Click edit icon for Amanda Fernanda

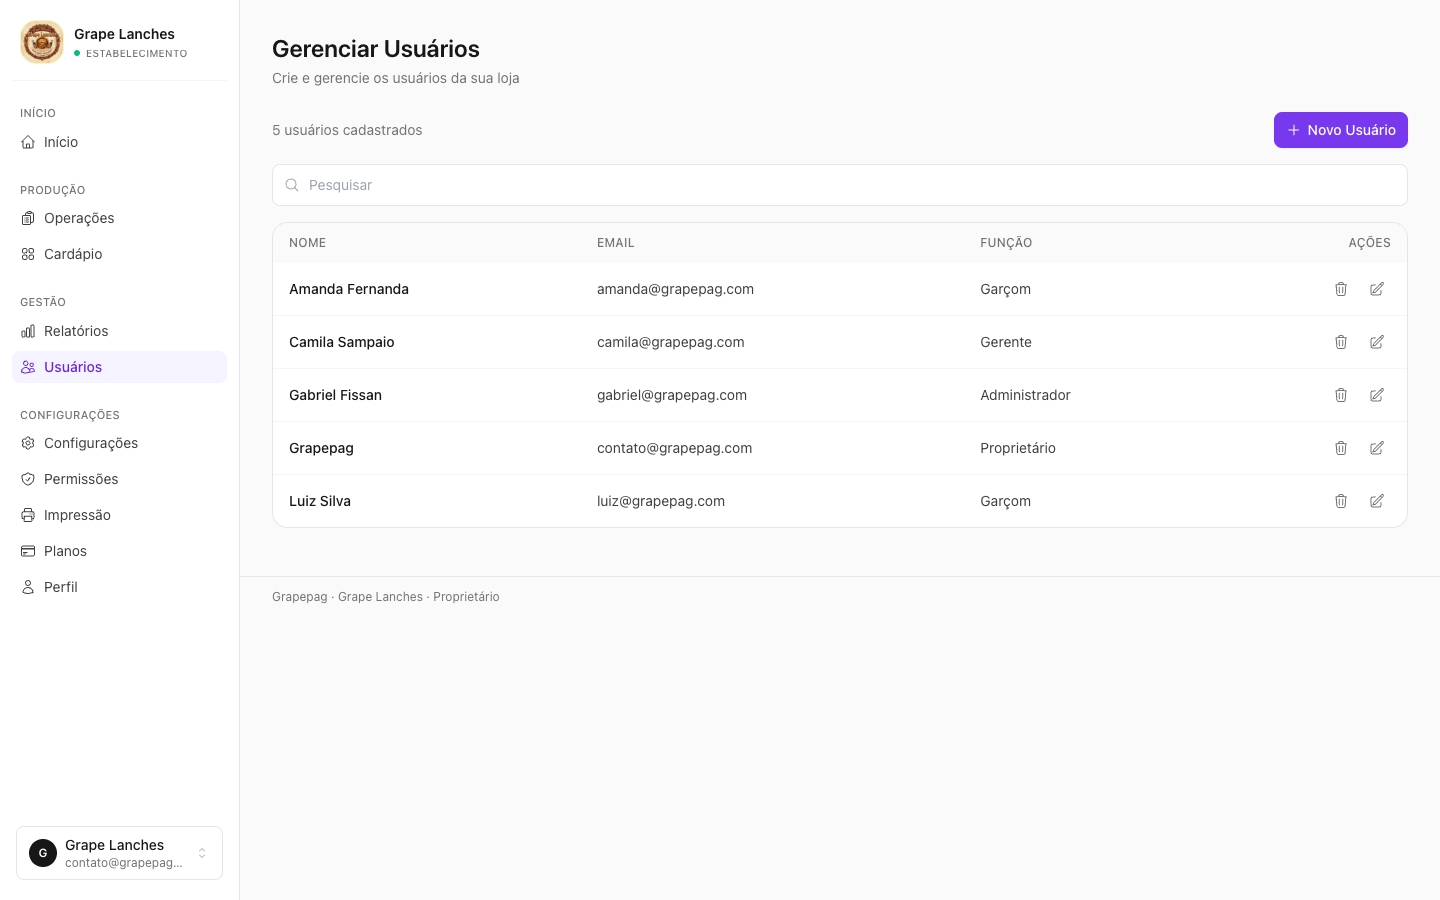tap(1377, 289)
